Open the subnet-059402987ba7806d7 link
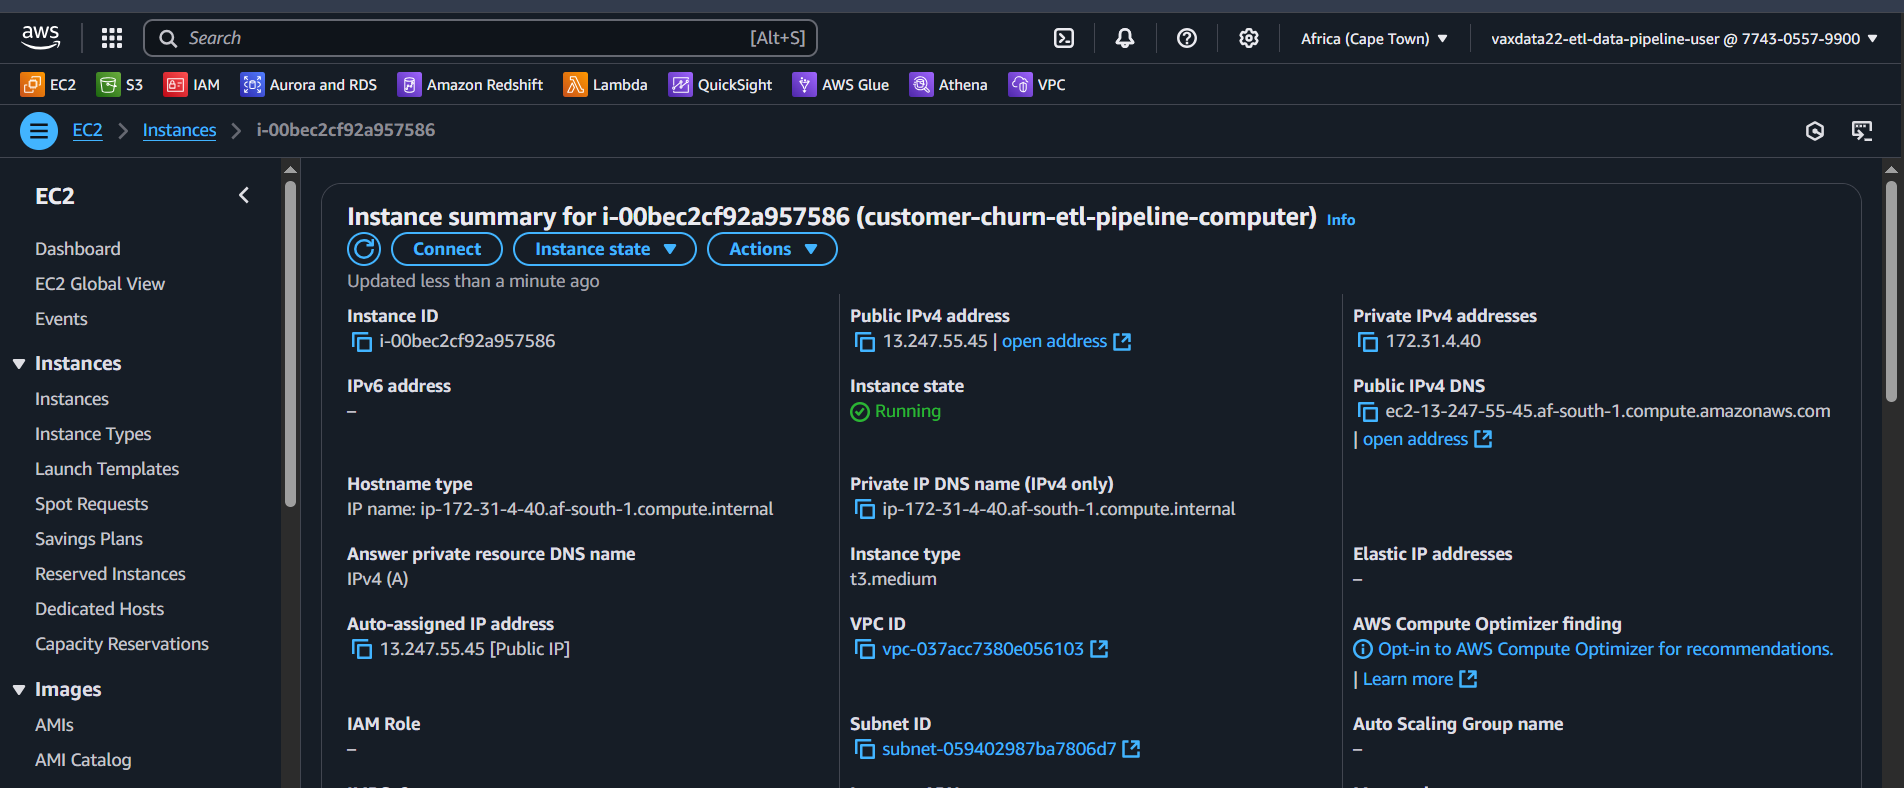This screenshot has width=1904, height=788. [1010, 749]
